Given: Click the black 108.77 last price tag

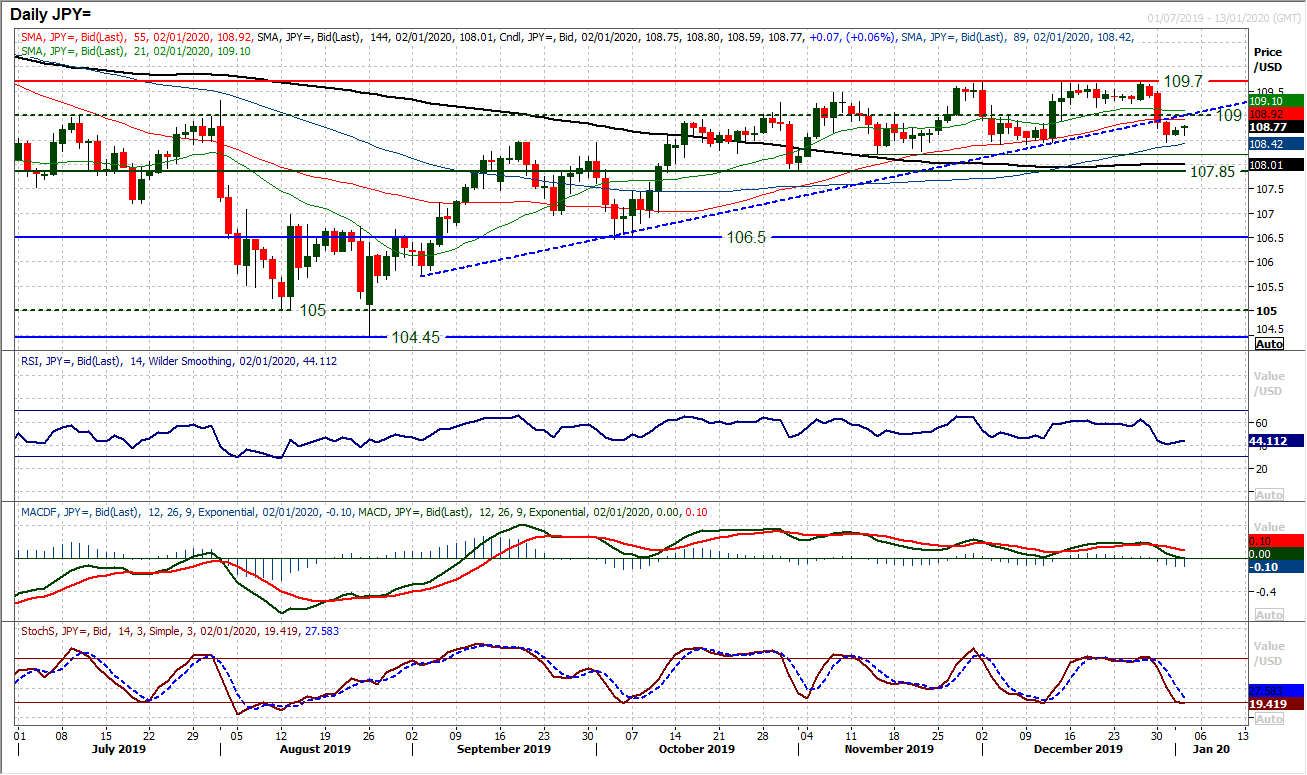Looking at the screenshot, I should tap(1277, 127).
